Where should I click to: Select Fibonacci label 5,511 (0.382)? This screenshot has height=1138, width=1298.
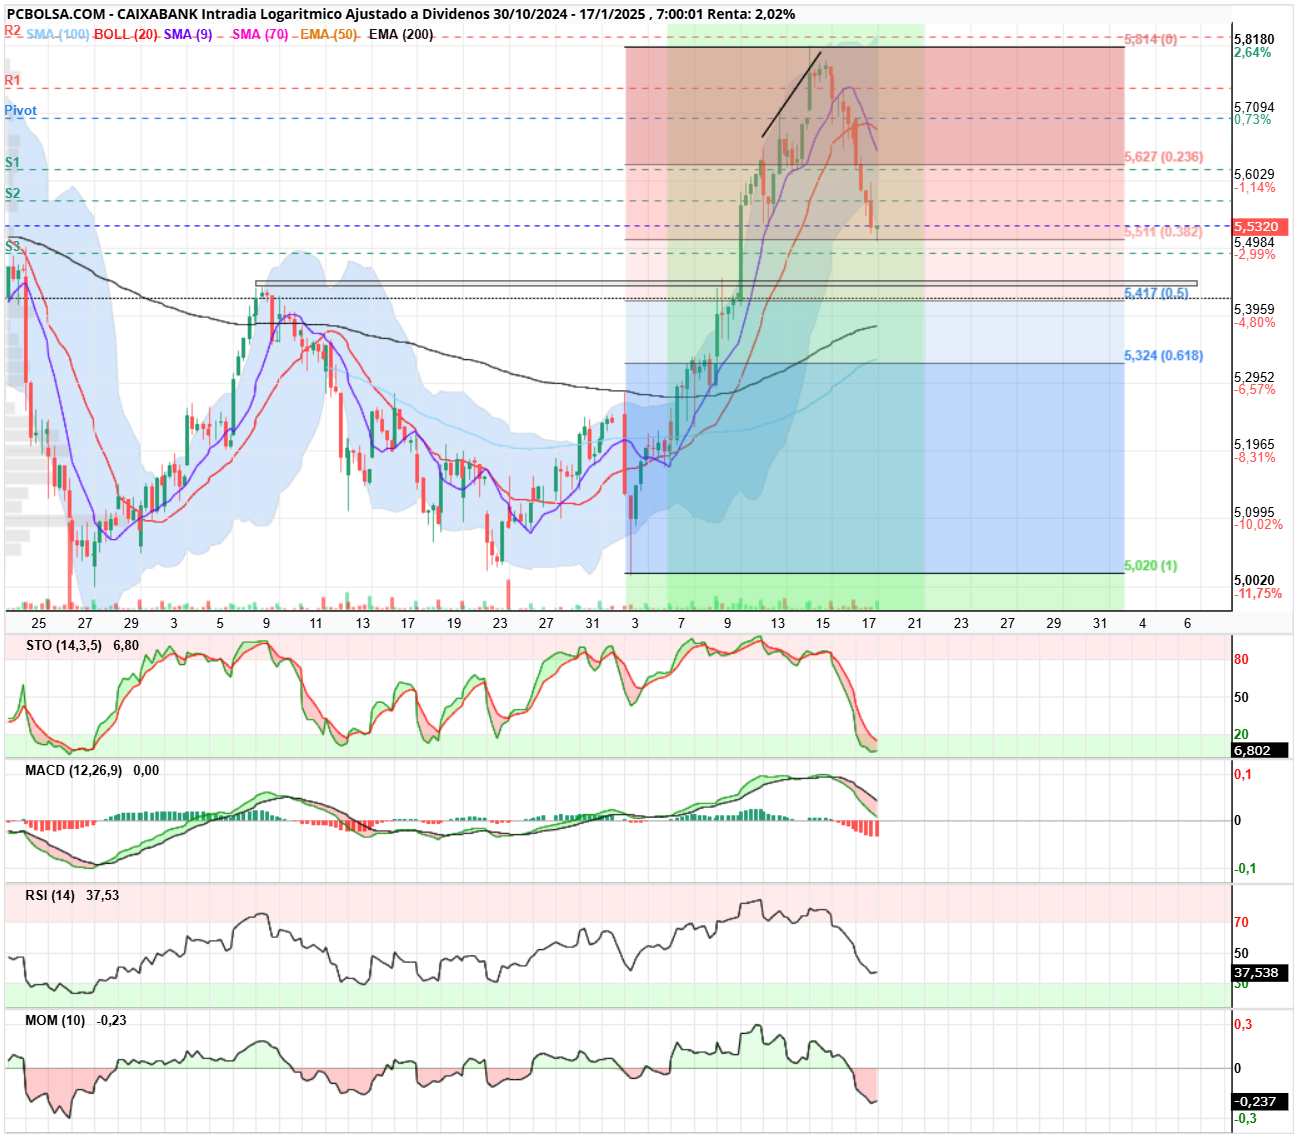tap(1163, 232)
